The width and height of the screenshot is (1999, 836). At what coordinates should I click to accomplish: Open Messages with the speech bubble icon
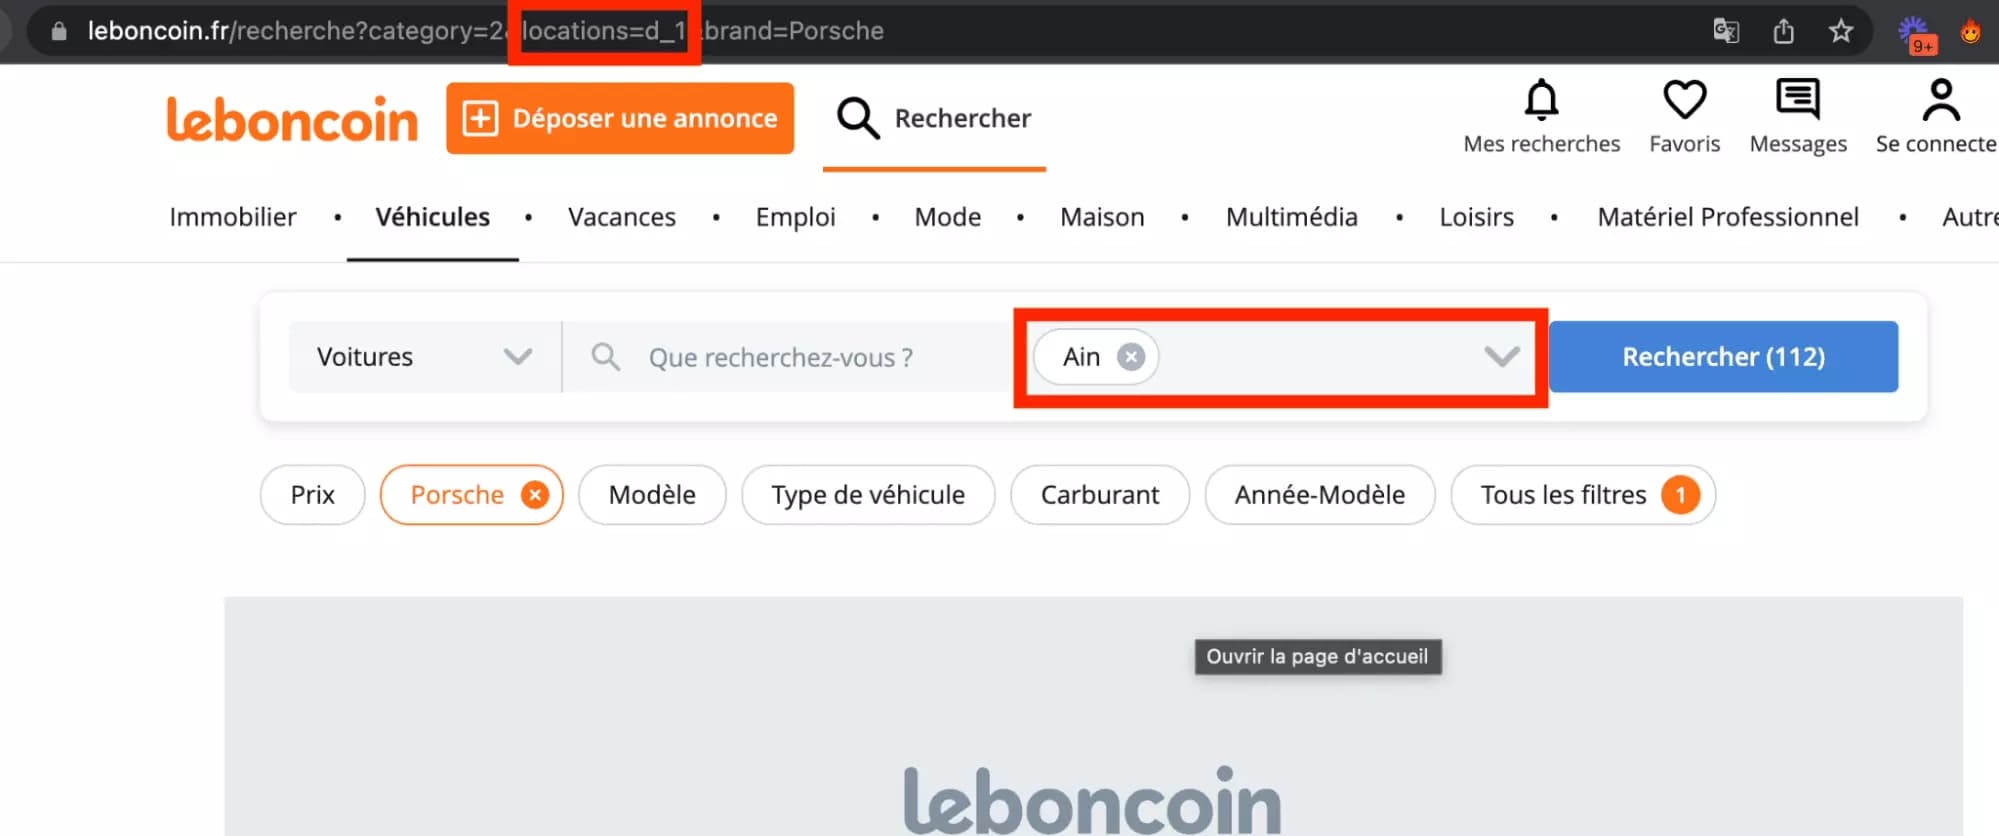pyautogui.click(x=1797, y=97)
